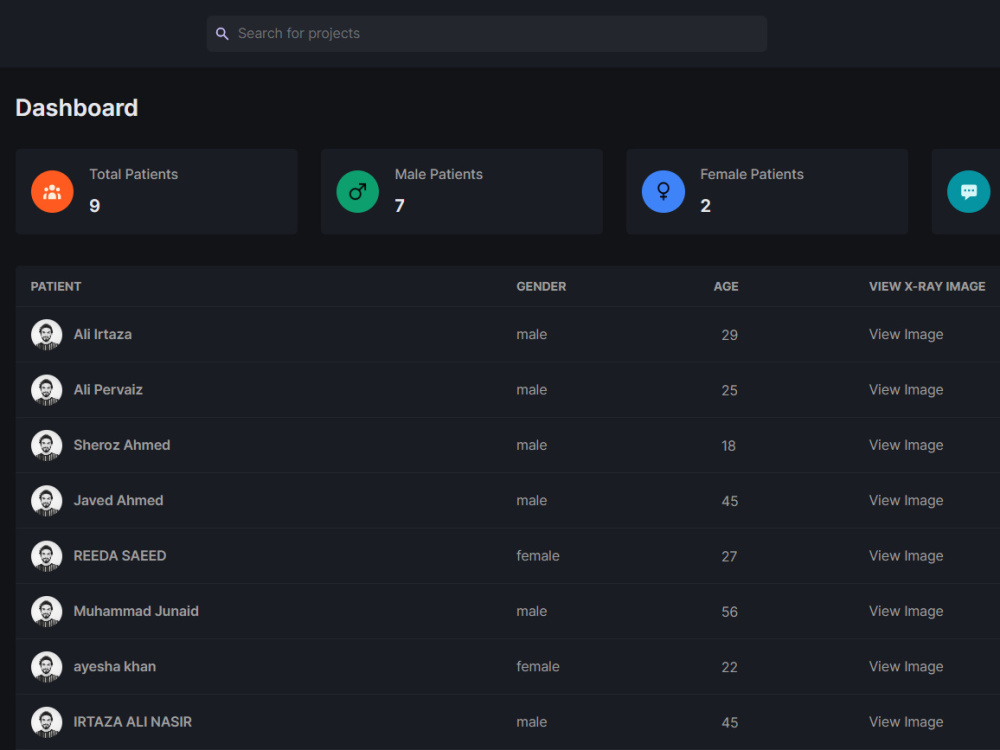Click REEDA SAEED's avatar
Screen dimensions: 1000x750
47,556
